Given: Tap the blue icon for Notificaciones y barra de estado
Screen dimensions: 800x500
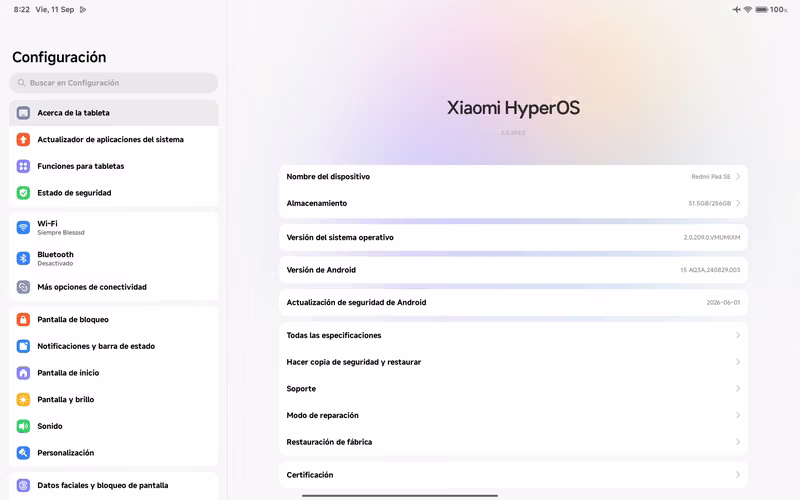Looking at the screenshot, I should click(23, 346).
